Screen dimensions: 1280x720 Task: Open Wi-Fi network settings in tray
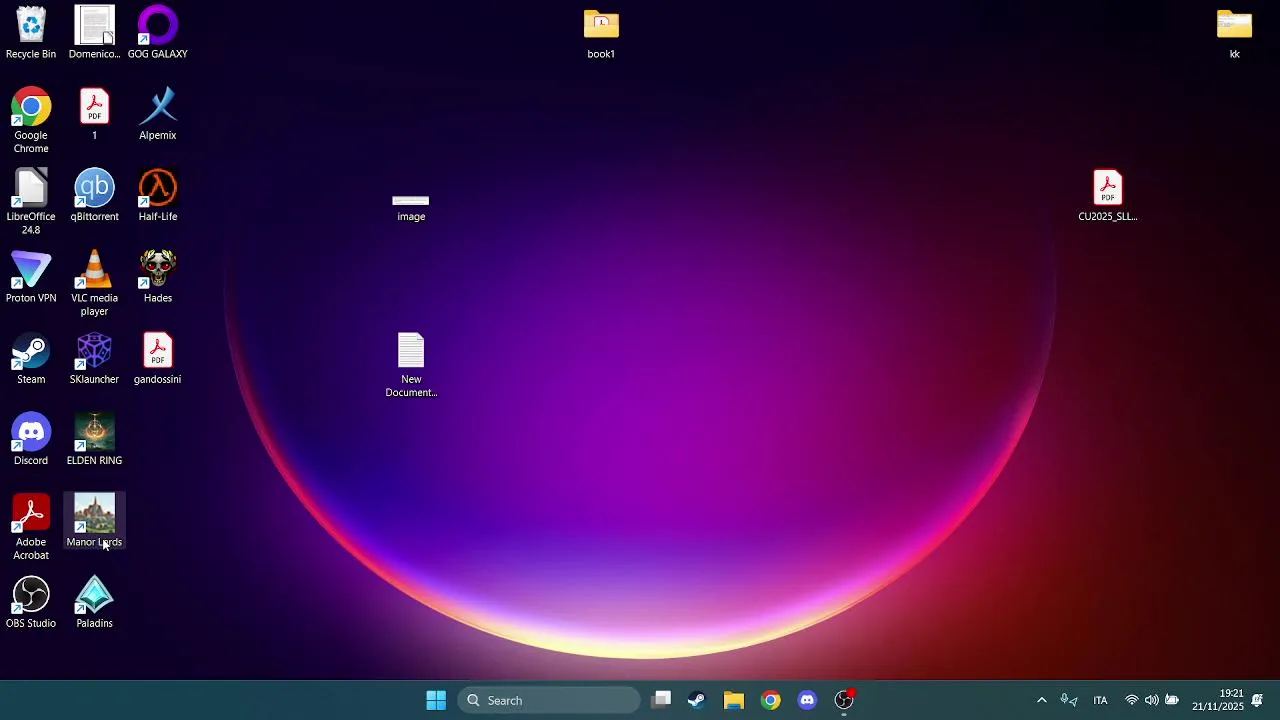point(1132,700)
